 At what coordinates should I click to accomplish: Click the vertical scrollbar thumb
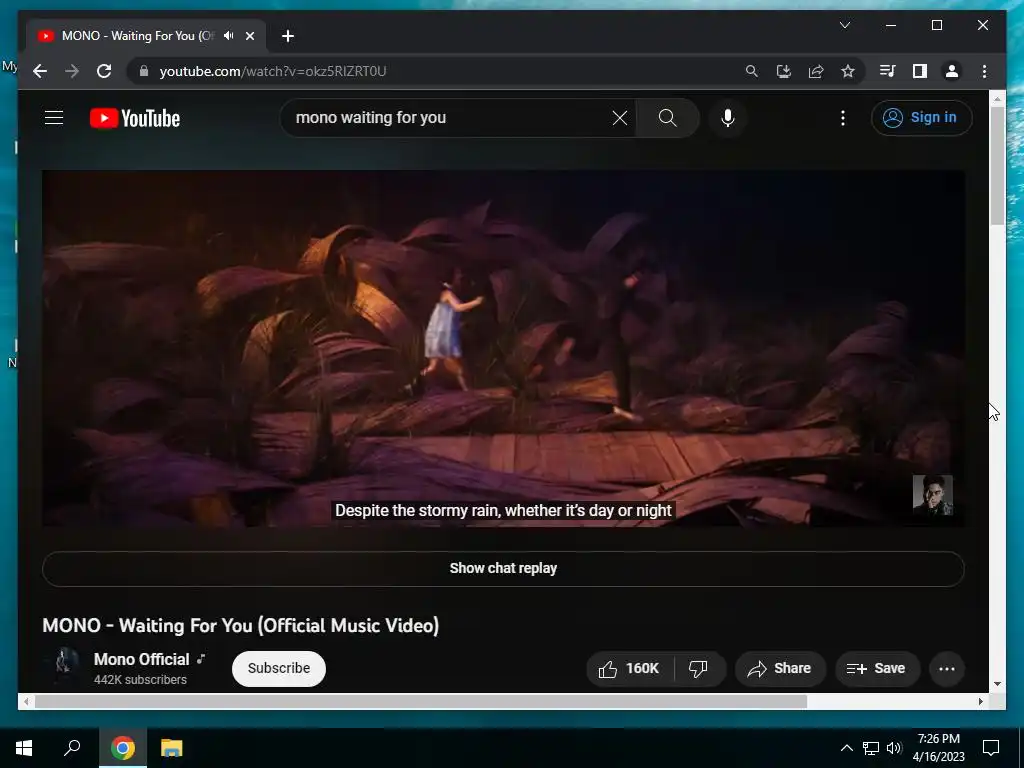[x=997, y=166]
